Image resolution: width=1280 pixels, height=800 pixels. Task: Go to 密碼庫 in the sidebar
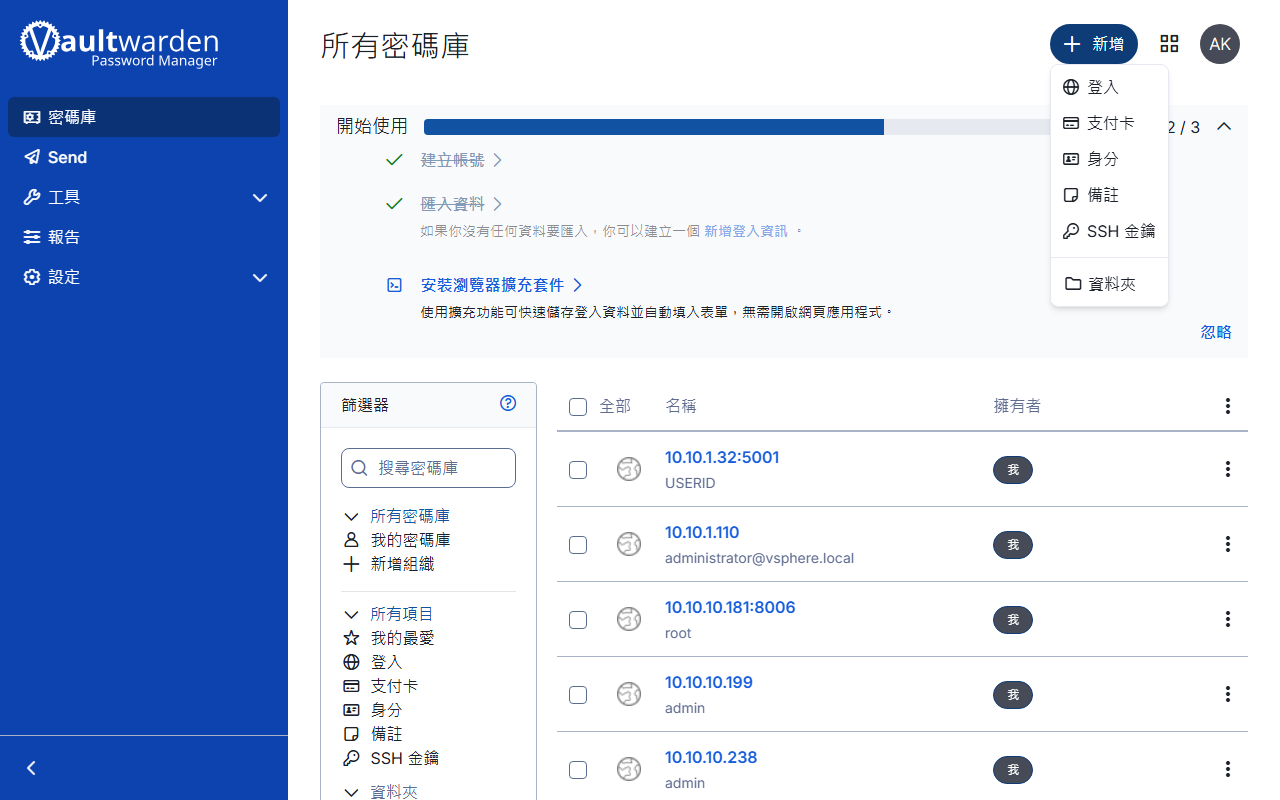(x=144, y=117)
